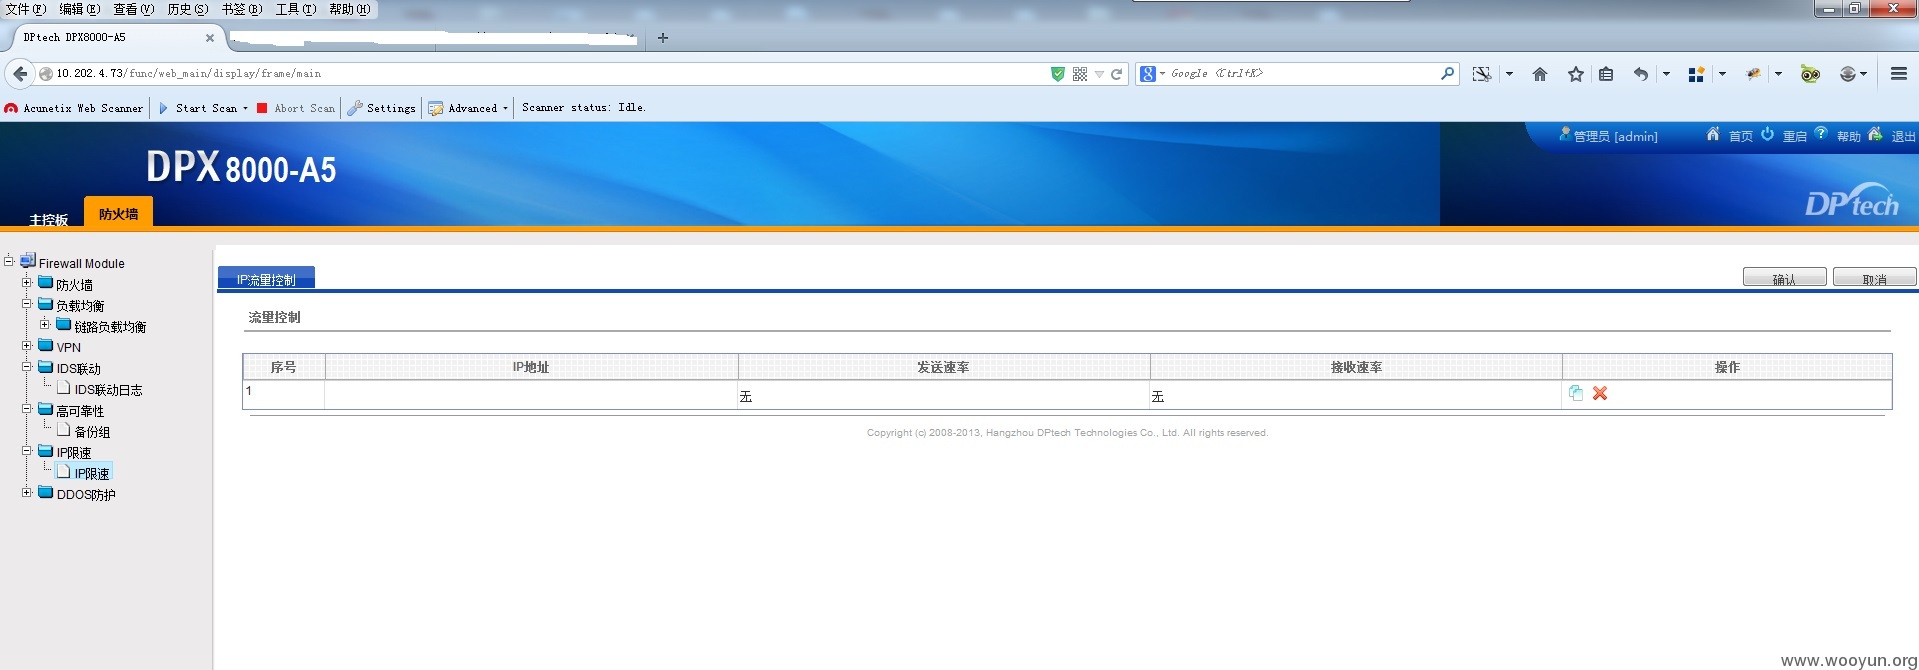
Task: Click the 退出 link
Action: pos(1904,136)
